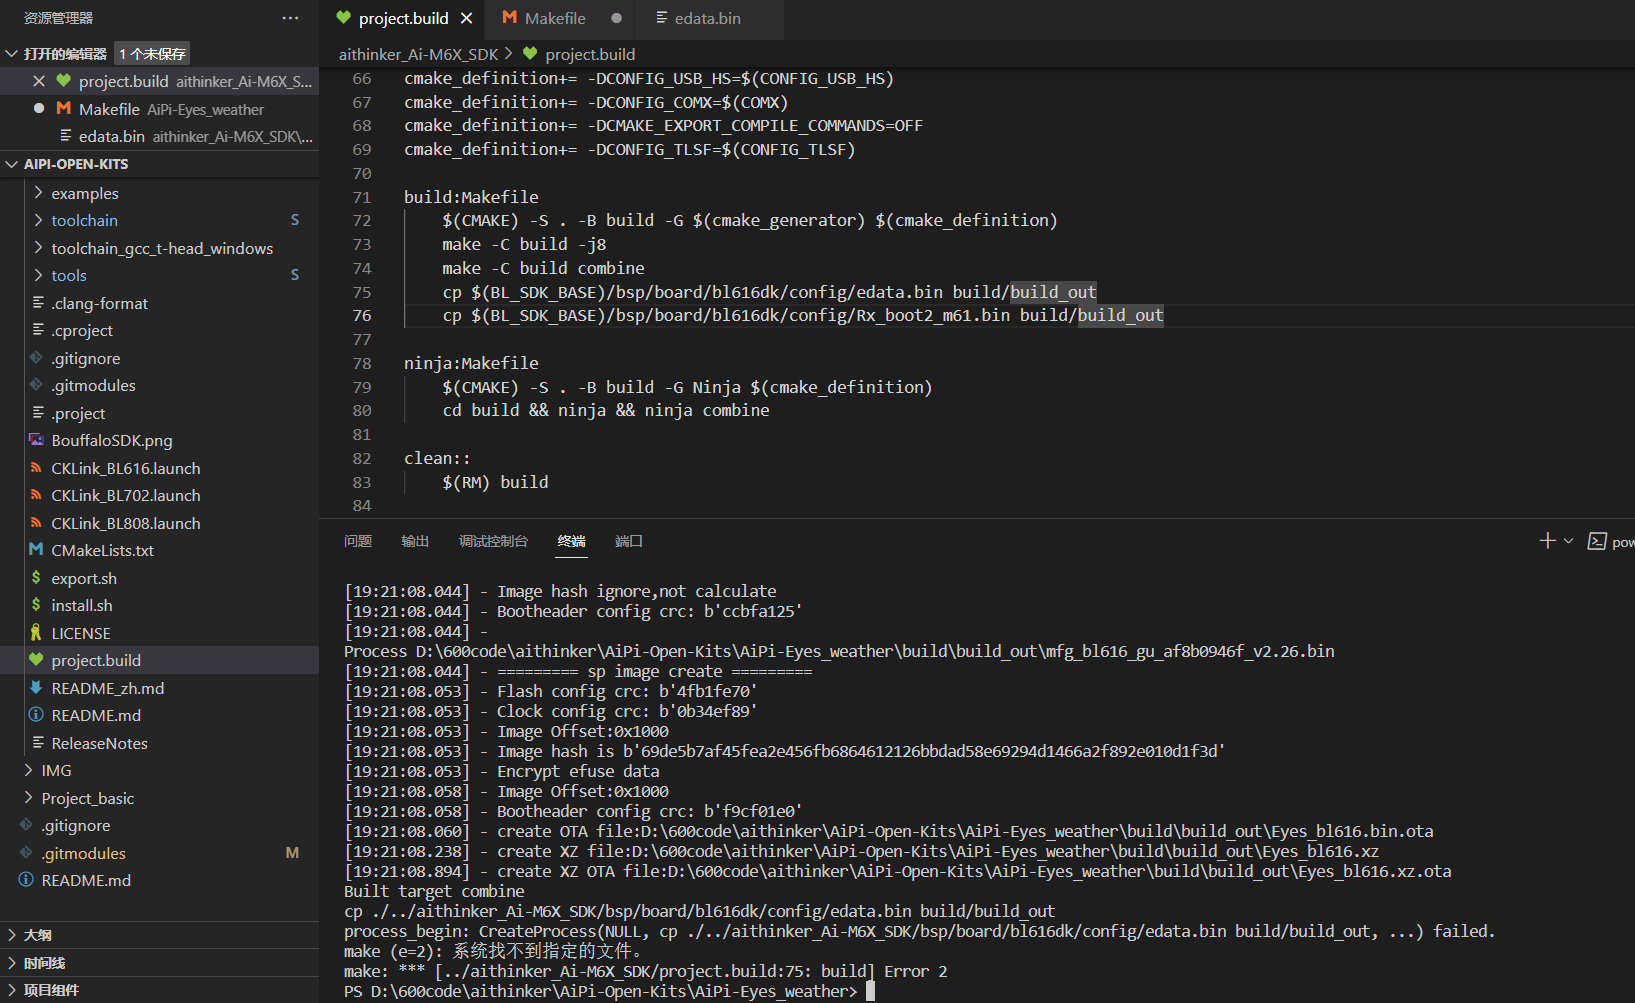Open edata.bin from open editors list
Viewport: 1635px width, 1003px height.
click(x=160, y=136)
